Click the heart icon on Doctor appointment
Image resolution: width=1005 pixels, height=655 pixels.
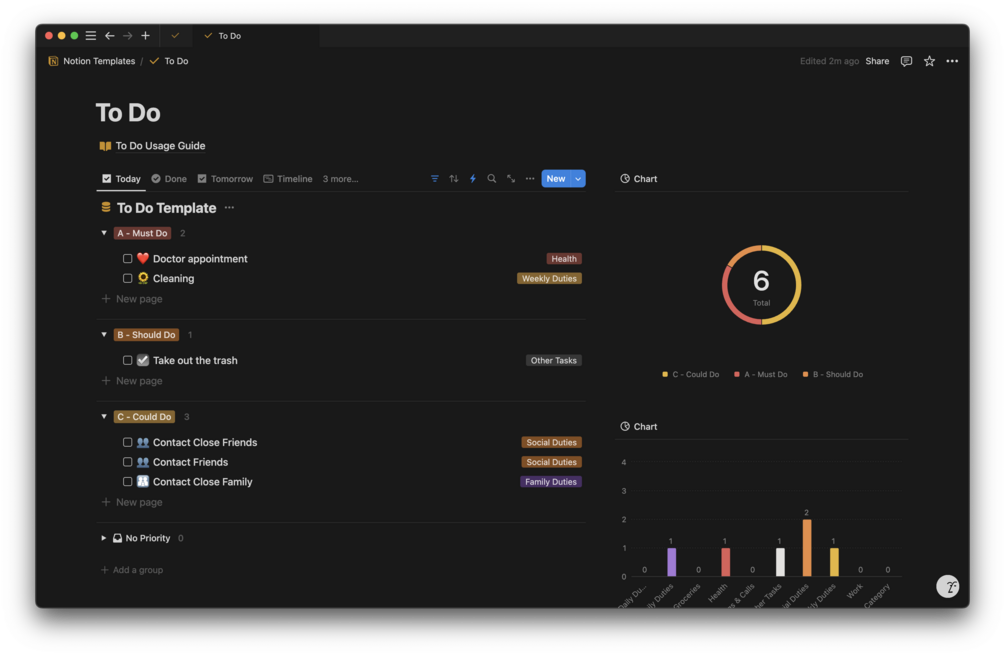click(143, 258)
